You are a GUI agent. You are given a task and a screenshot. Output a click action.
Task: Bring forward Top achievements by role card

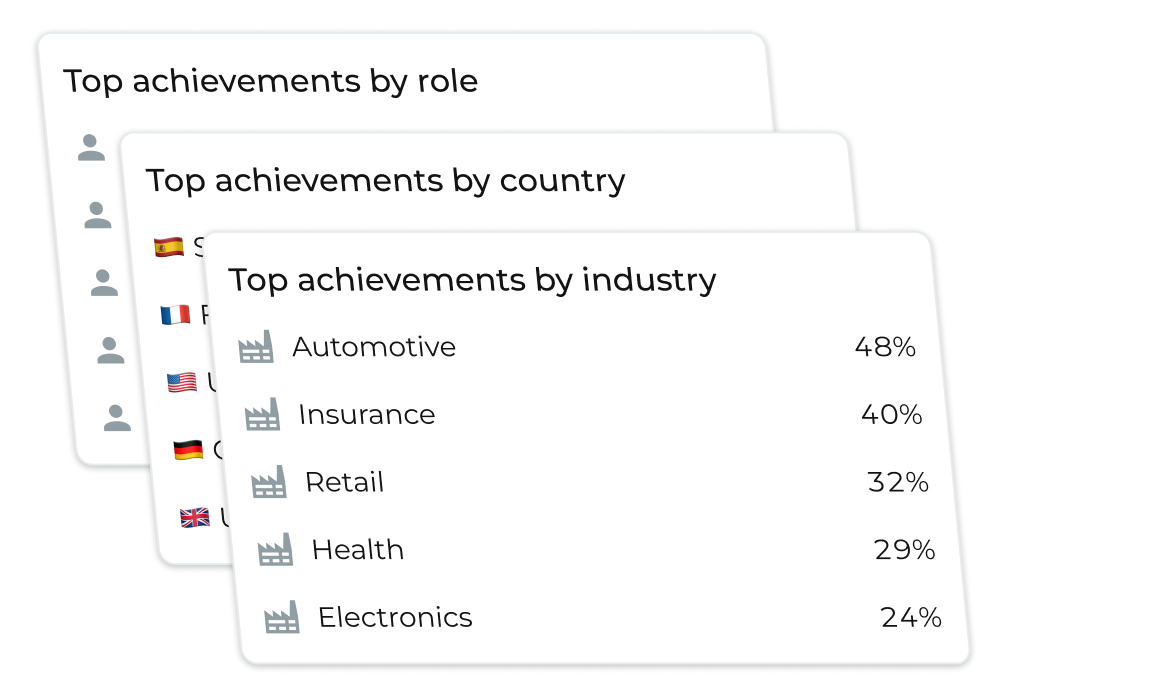coord(271,81)
